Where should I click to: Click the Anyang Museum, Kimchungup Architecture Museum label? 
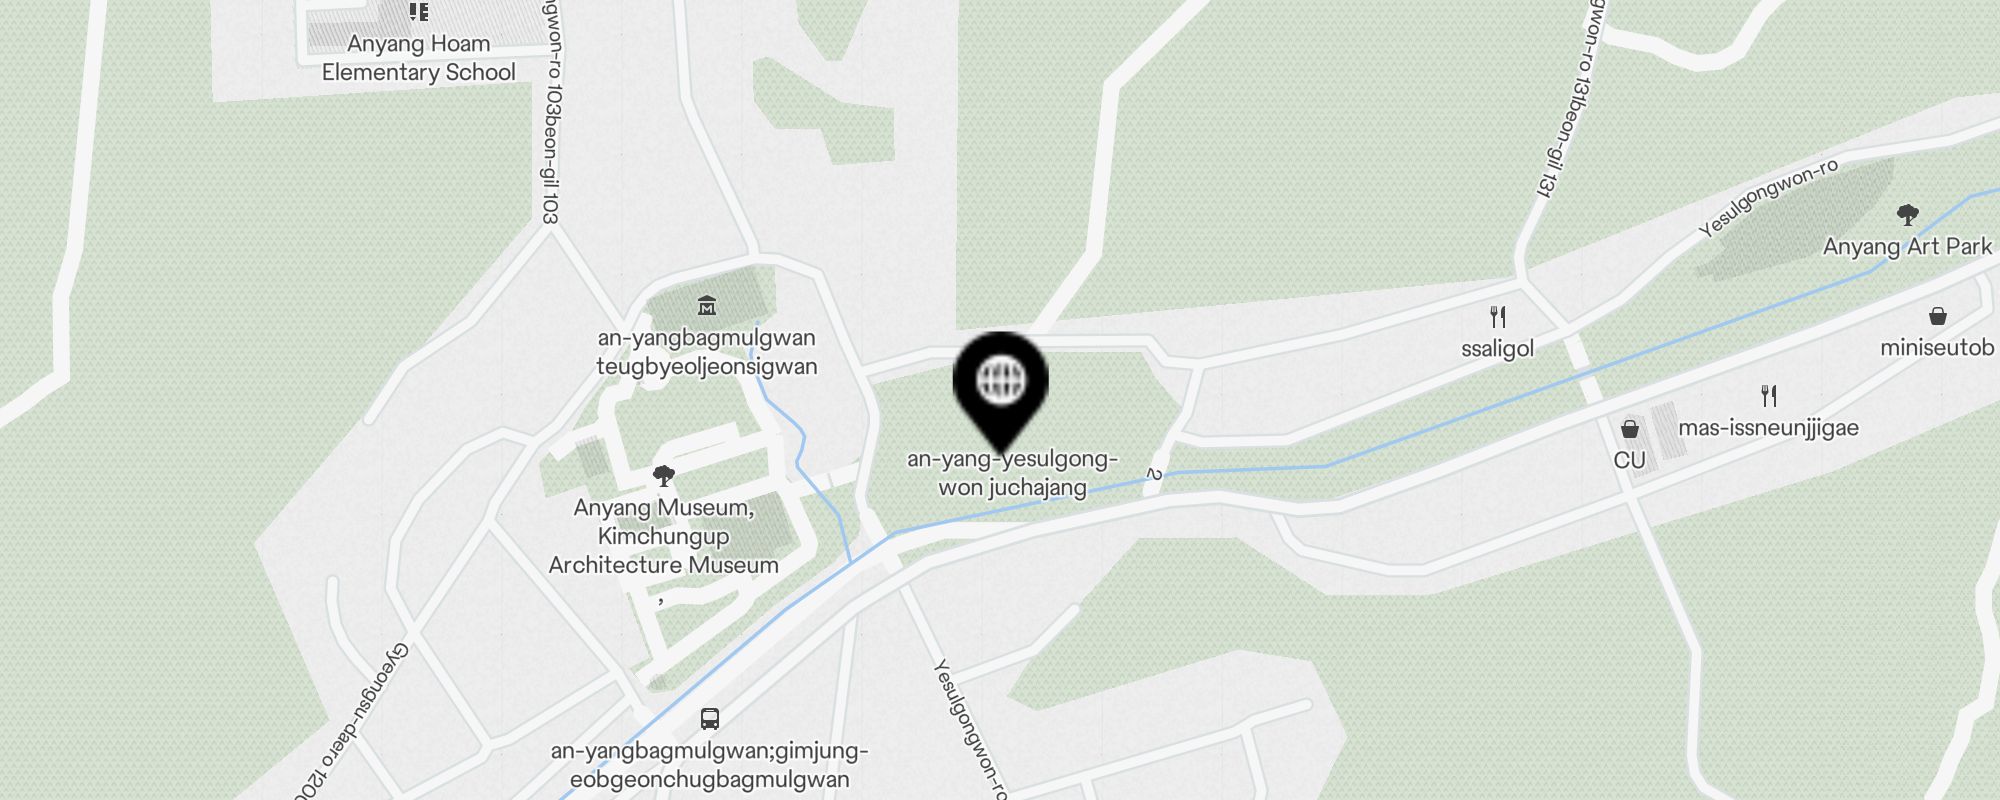point(663,536)
